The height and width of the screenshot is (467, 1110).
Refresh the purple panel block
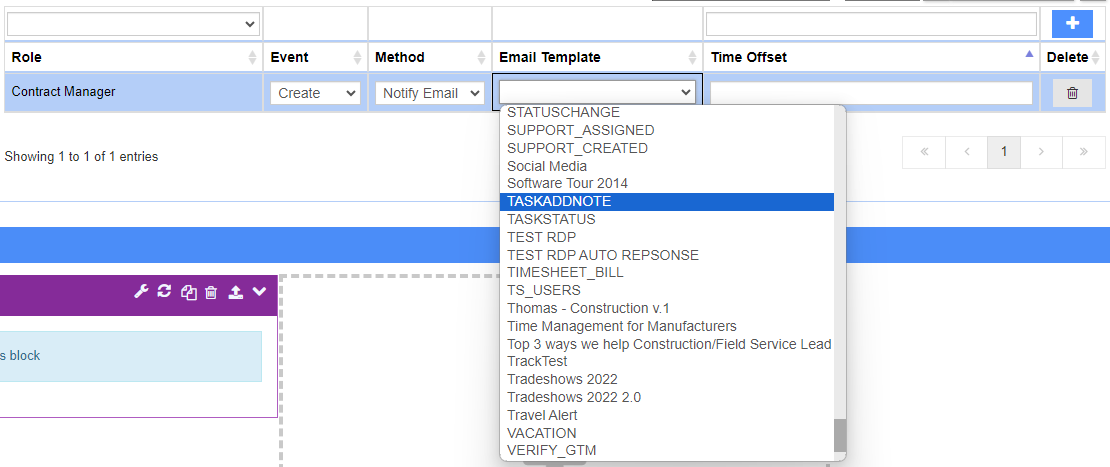165,292
